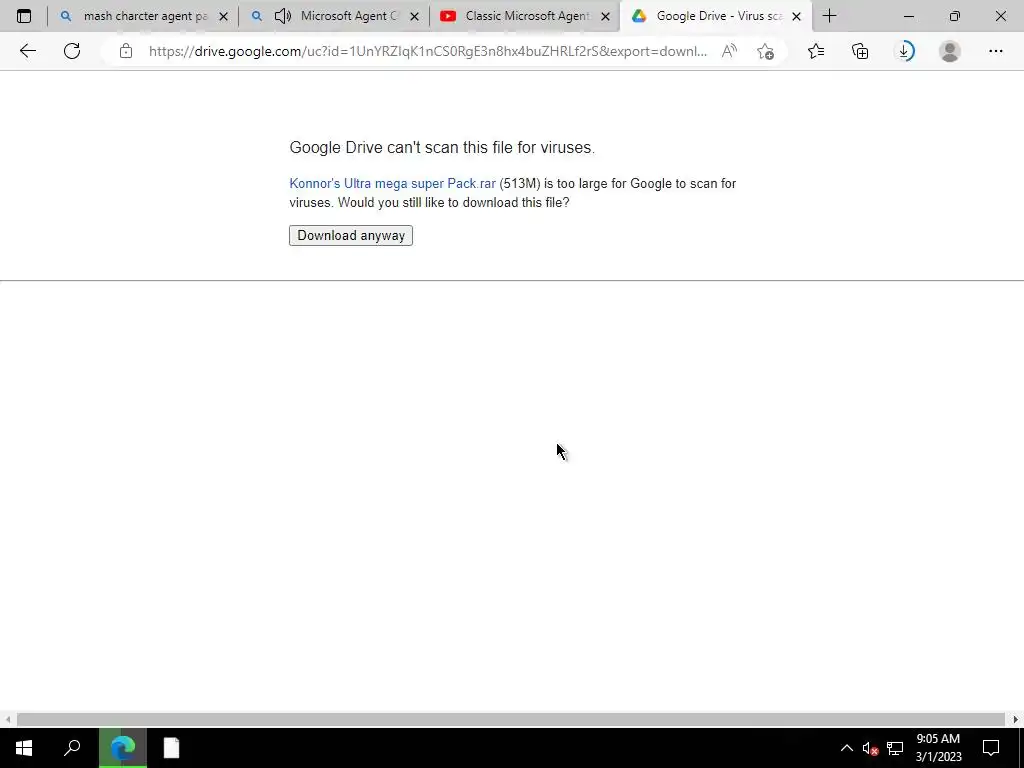The image size is (1024, 768).
Task: Click Microsoft Edge in the taskbar
Action: click(x=122, y=748)
